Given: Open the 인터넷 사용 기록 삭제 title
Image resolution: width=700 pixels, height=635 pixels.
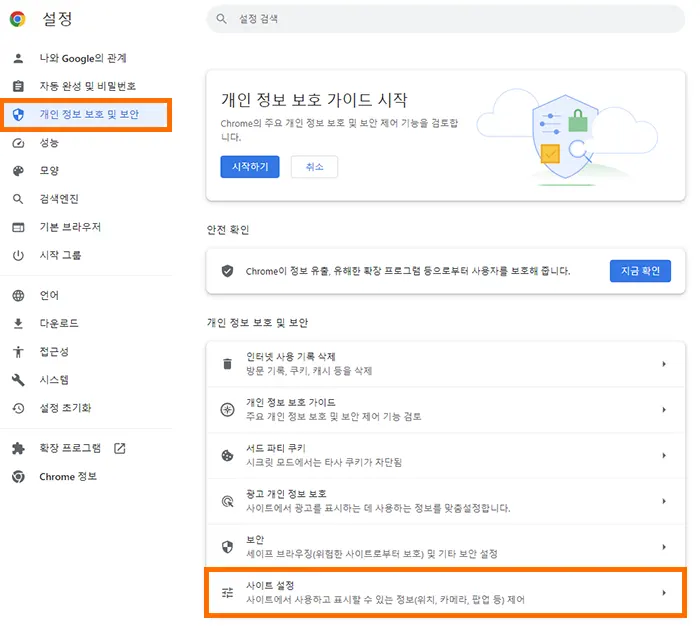Looking at the screenshot, I should click(291, 356).
